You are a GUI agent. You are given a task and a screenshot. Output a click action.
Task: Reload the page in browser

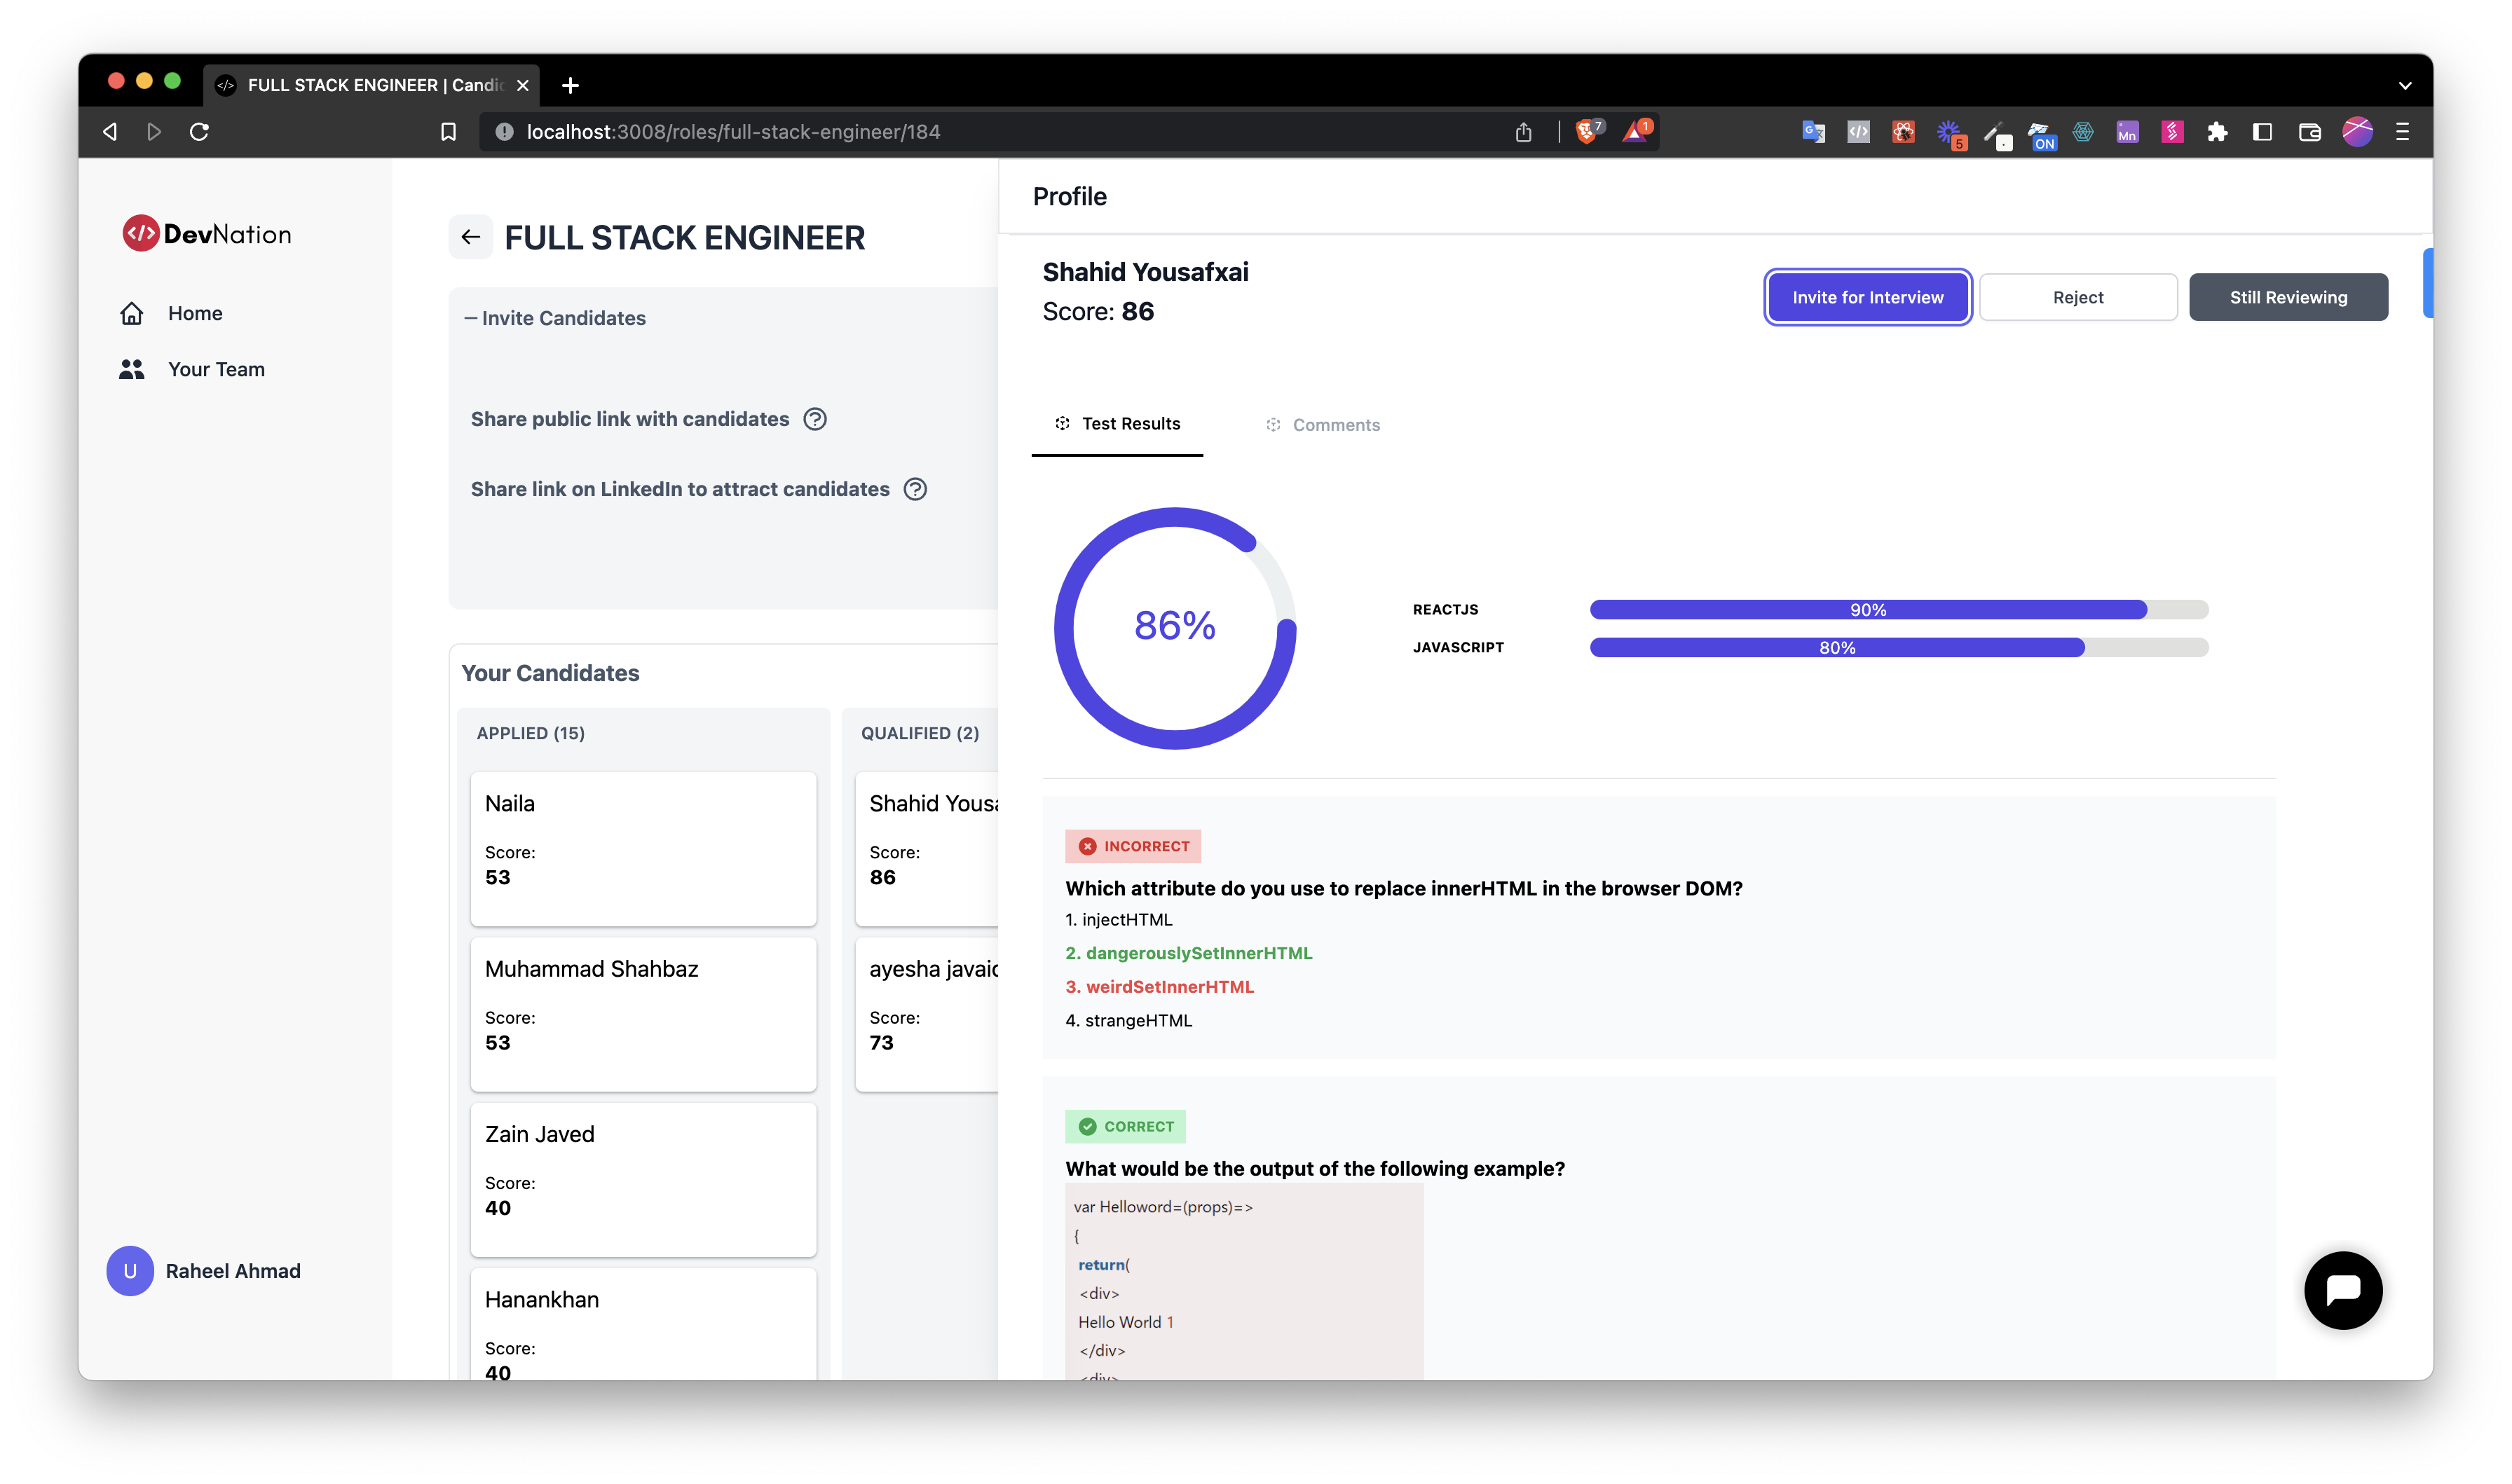click(x=199, y=132)
